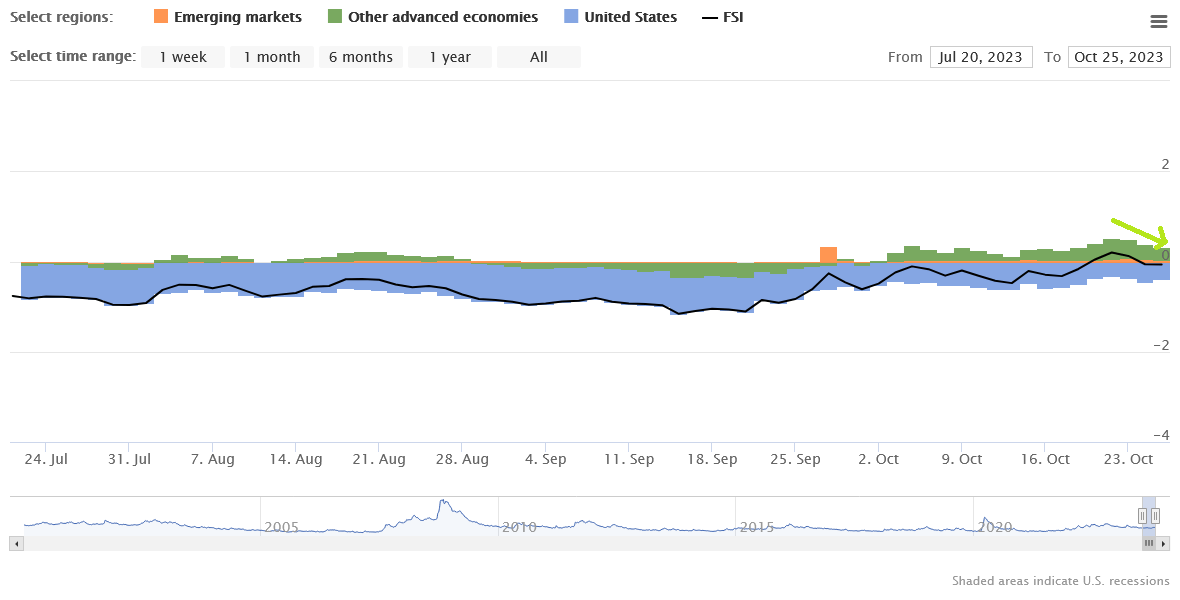
Task: Edit the From date field
Action: click(x=980, y=57)
